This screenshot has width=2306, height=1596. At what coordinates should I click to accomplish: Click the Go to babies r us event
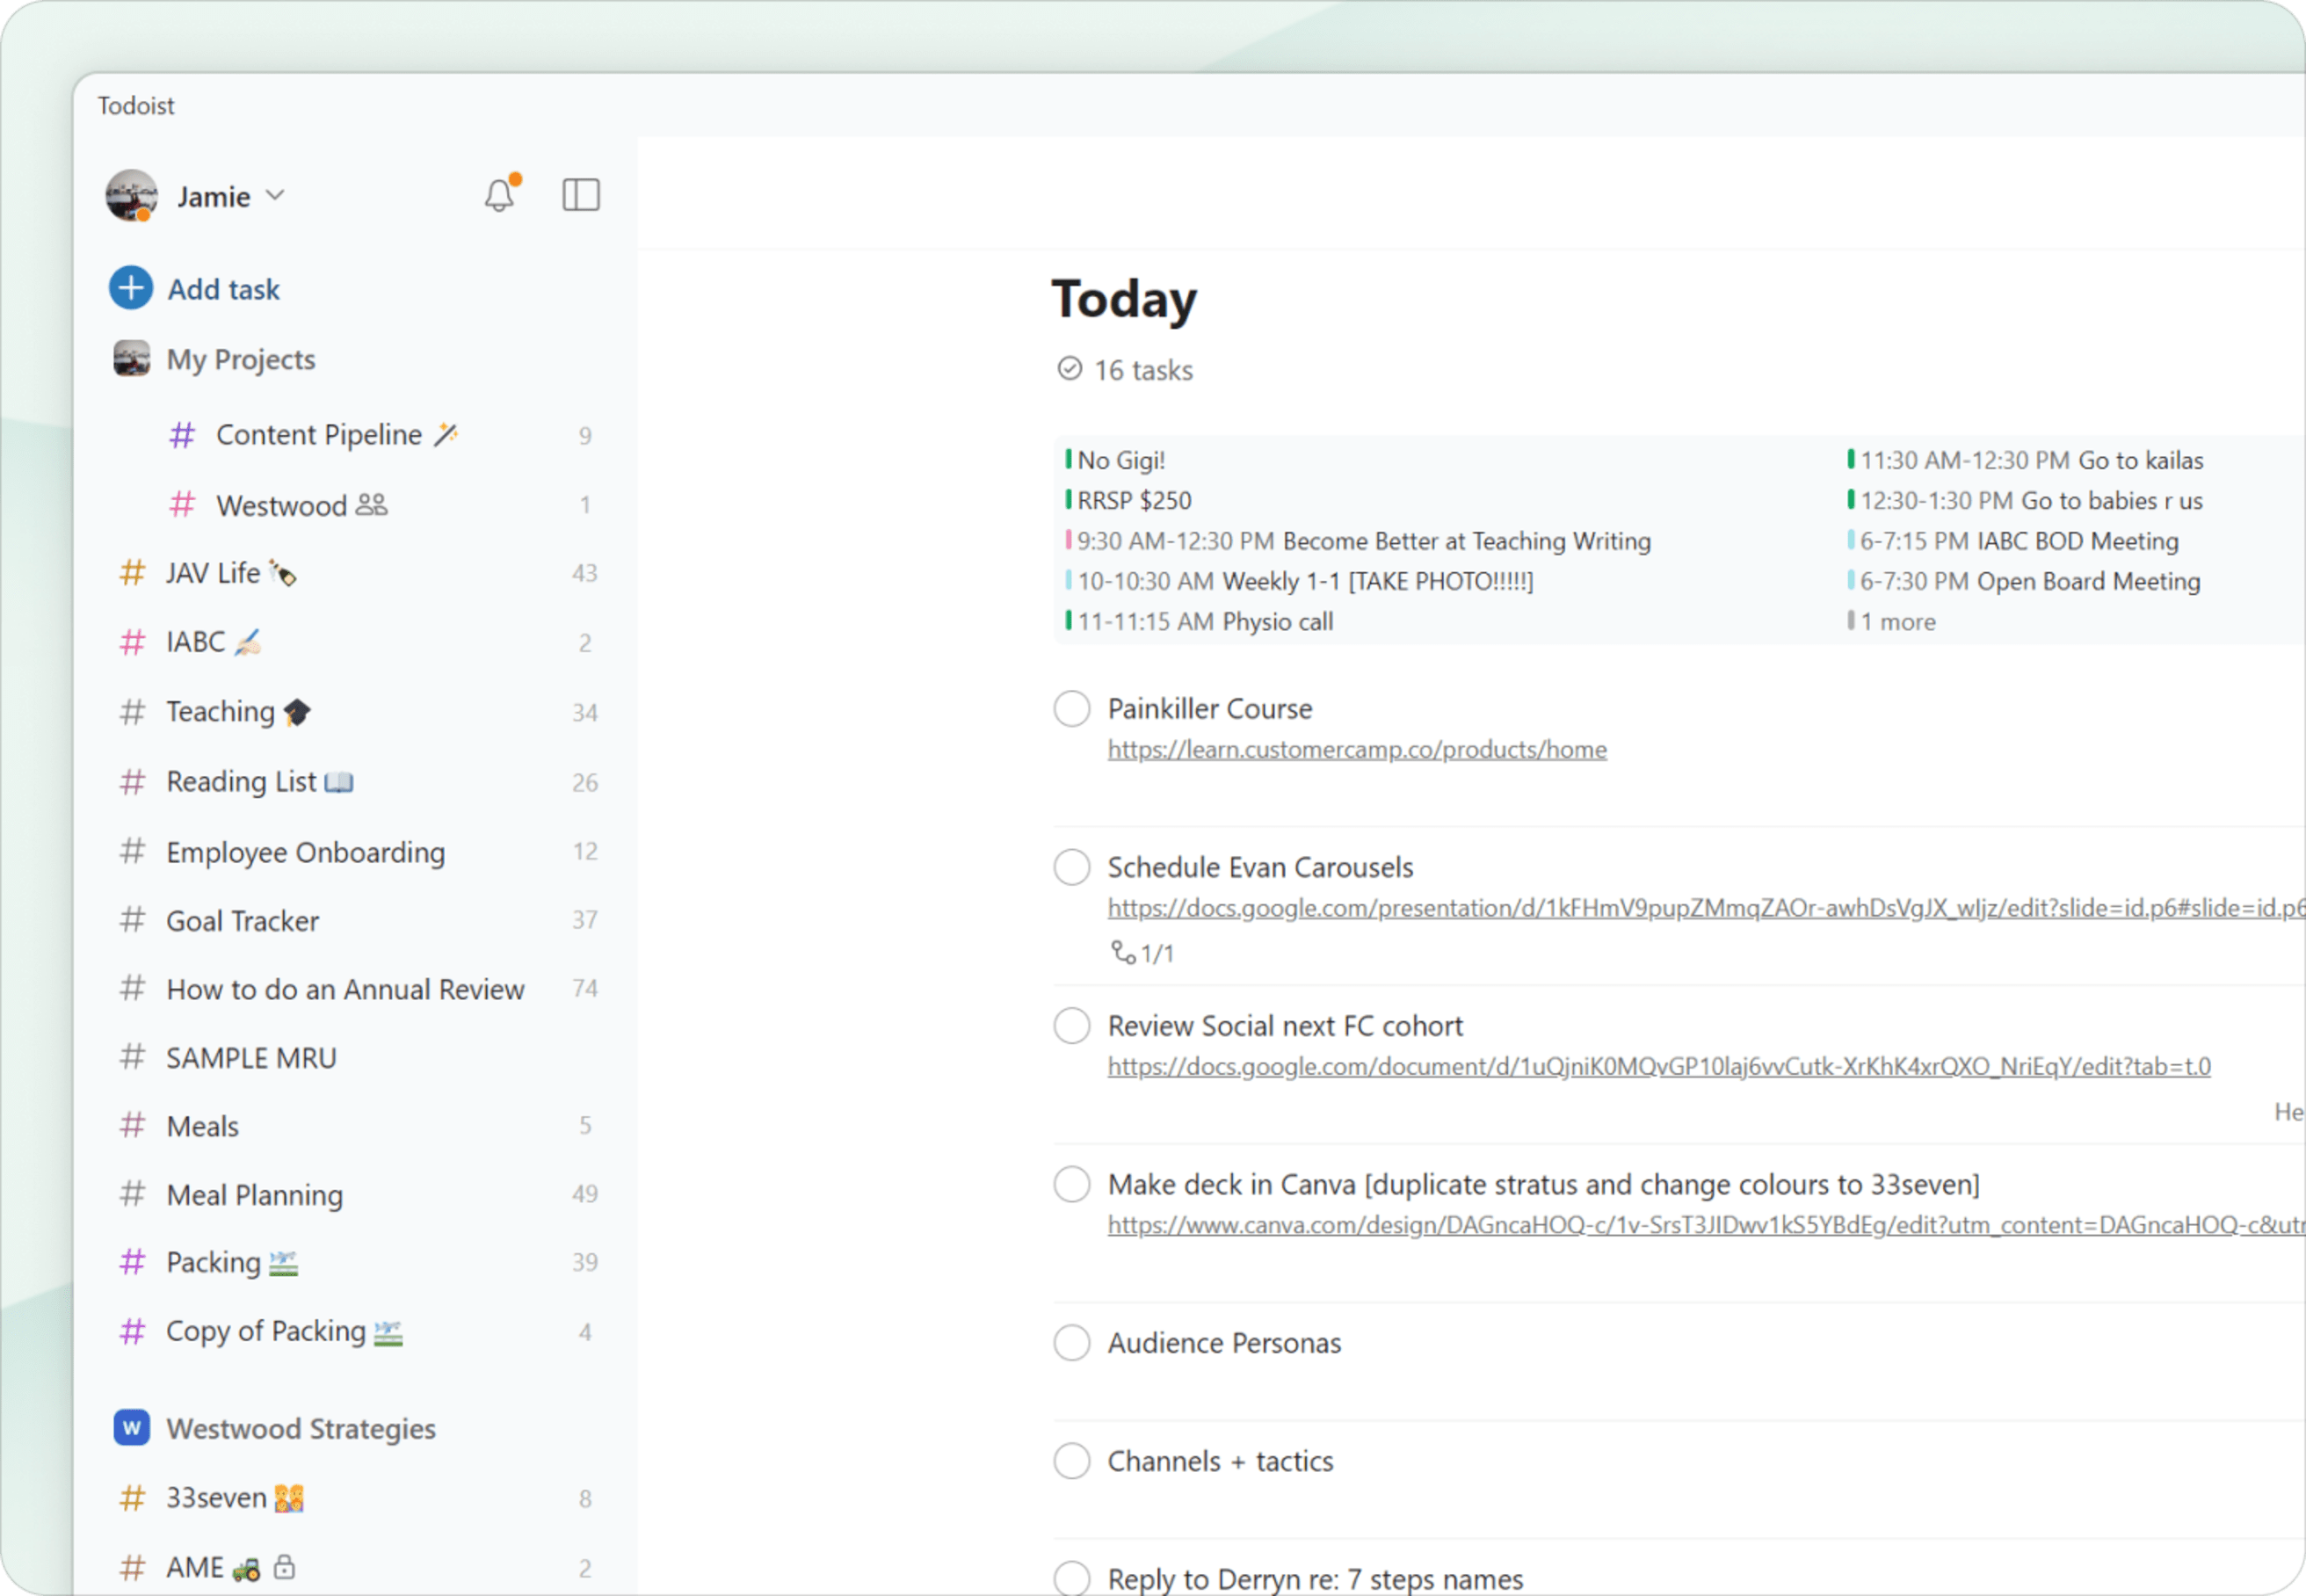pos(2026,500)
